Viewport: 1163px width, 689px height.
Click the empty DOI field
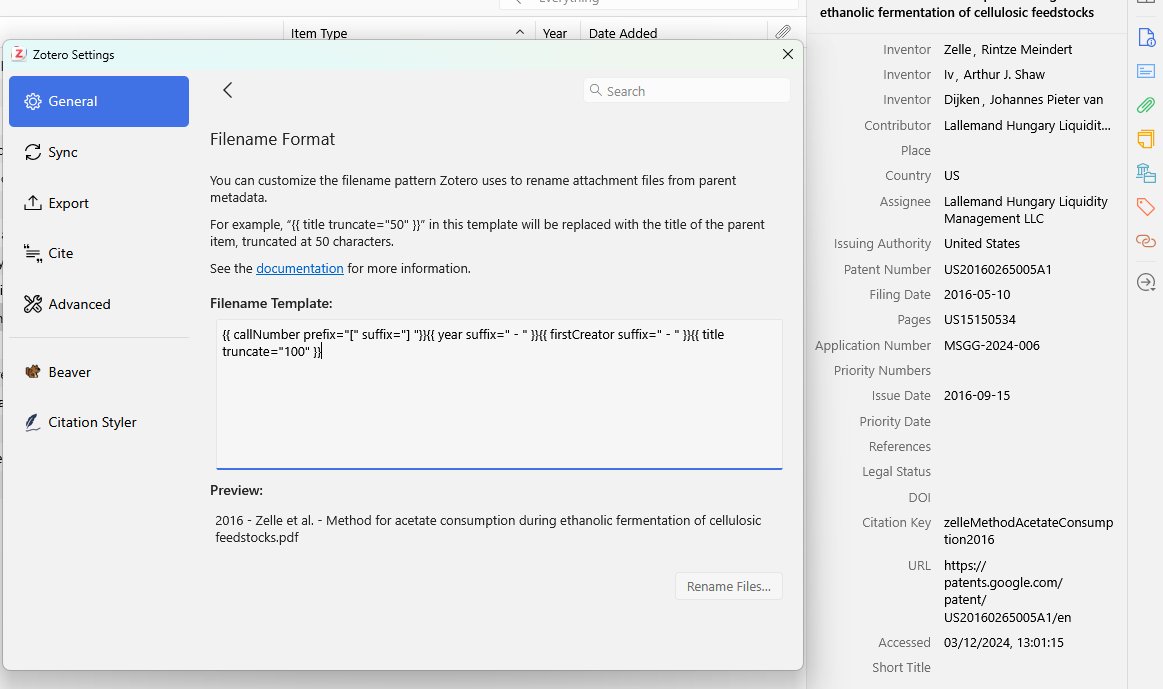pyautogui.click(x=1027, y=498)
